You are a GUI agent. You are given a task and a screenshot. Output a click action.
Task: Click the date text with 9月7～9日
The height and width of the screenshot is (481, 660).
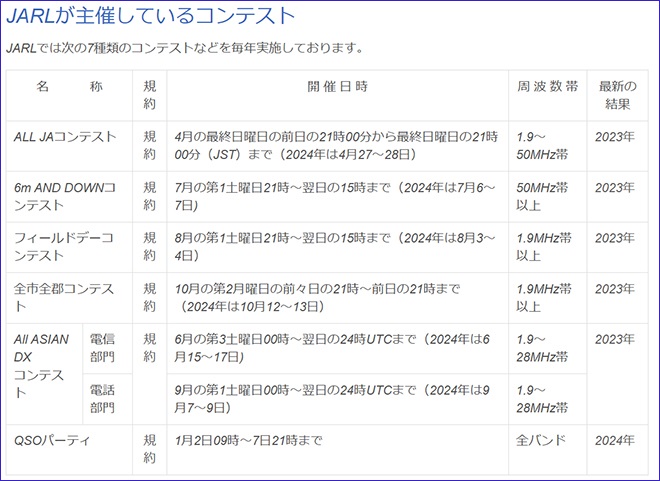[x=332, y=399]
